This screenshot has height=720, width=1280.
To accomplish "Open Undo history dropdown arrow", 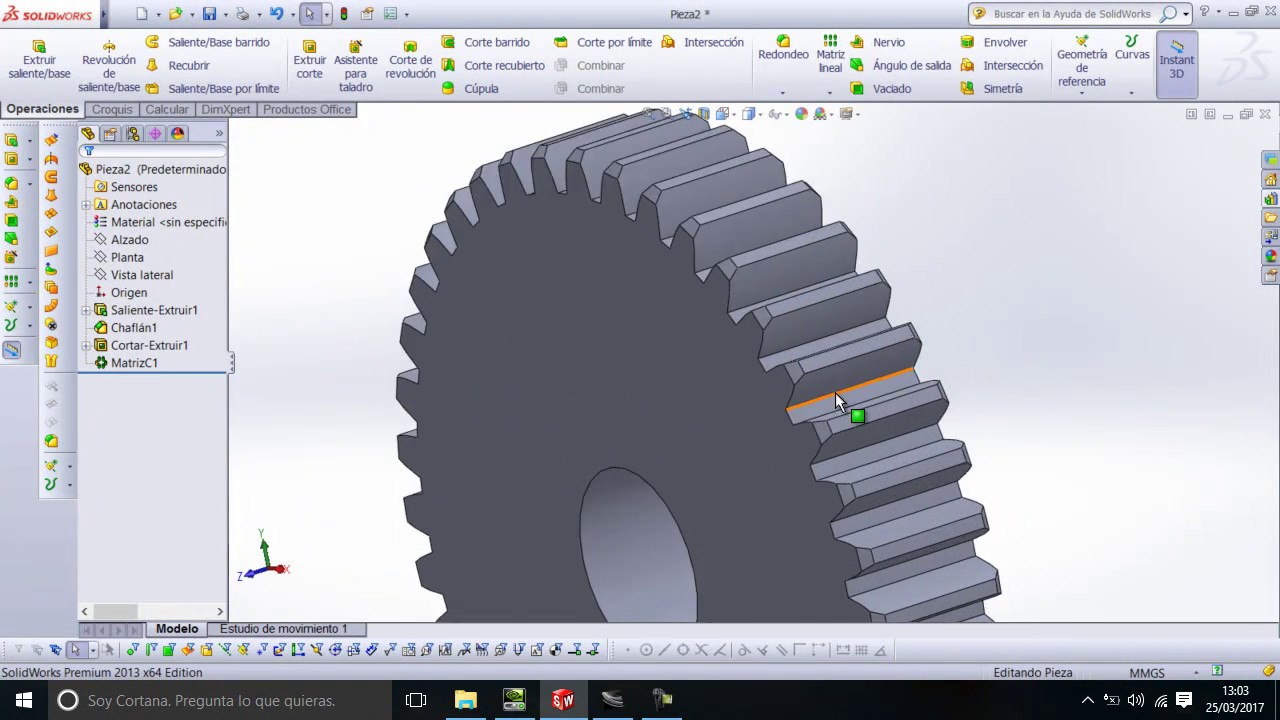I will (x=292, y=15).
